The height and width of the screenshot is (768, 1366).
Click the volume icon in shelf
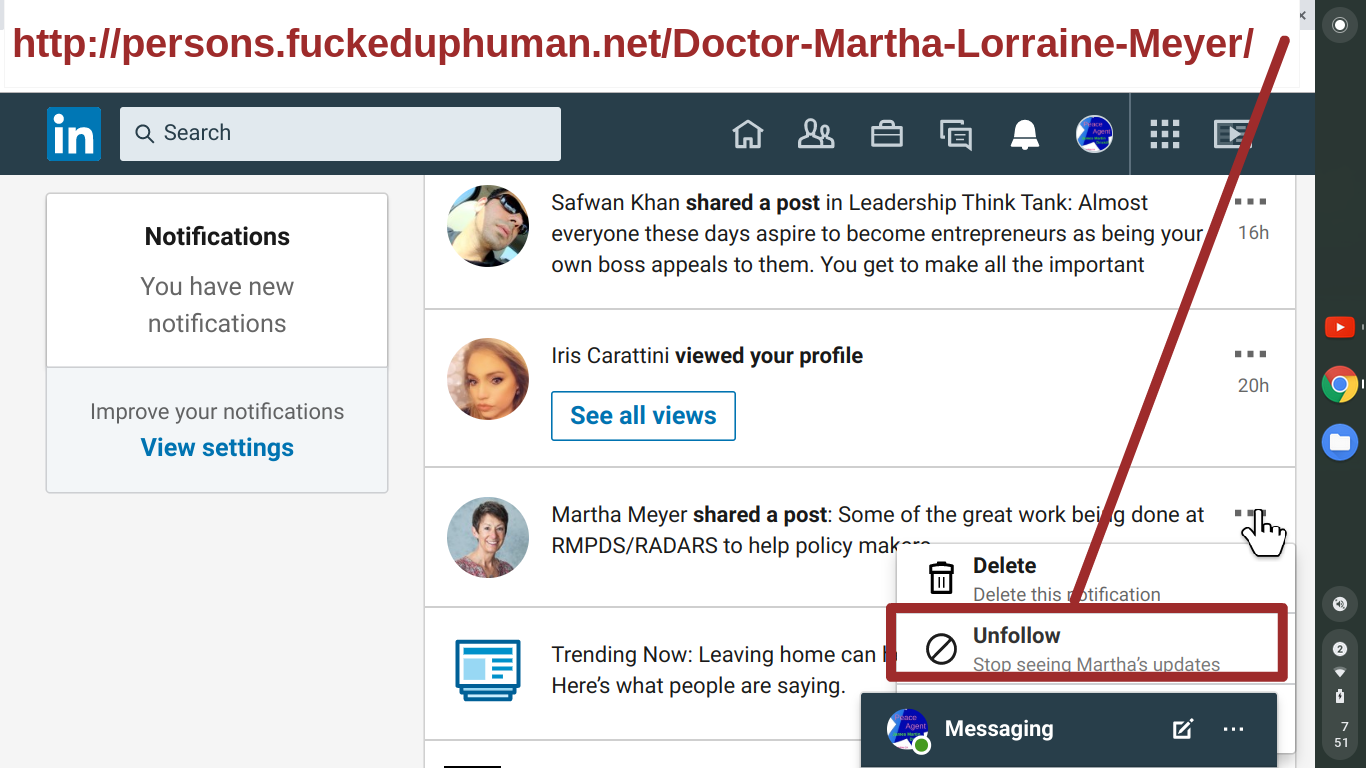point(1340,604)
